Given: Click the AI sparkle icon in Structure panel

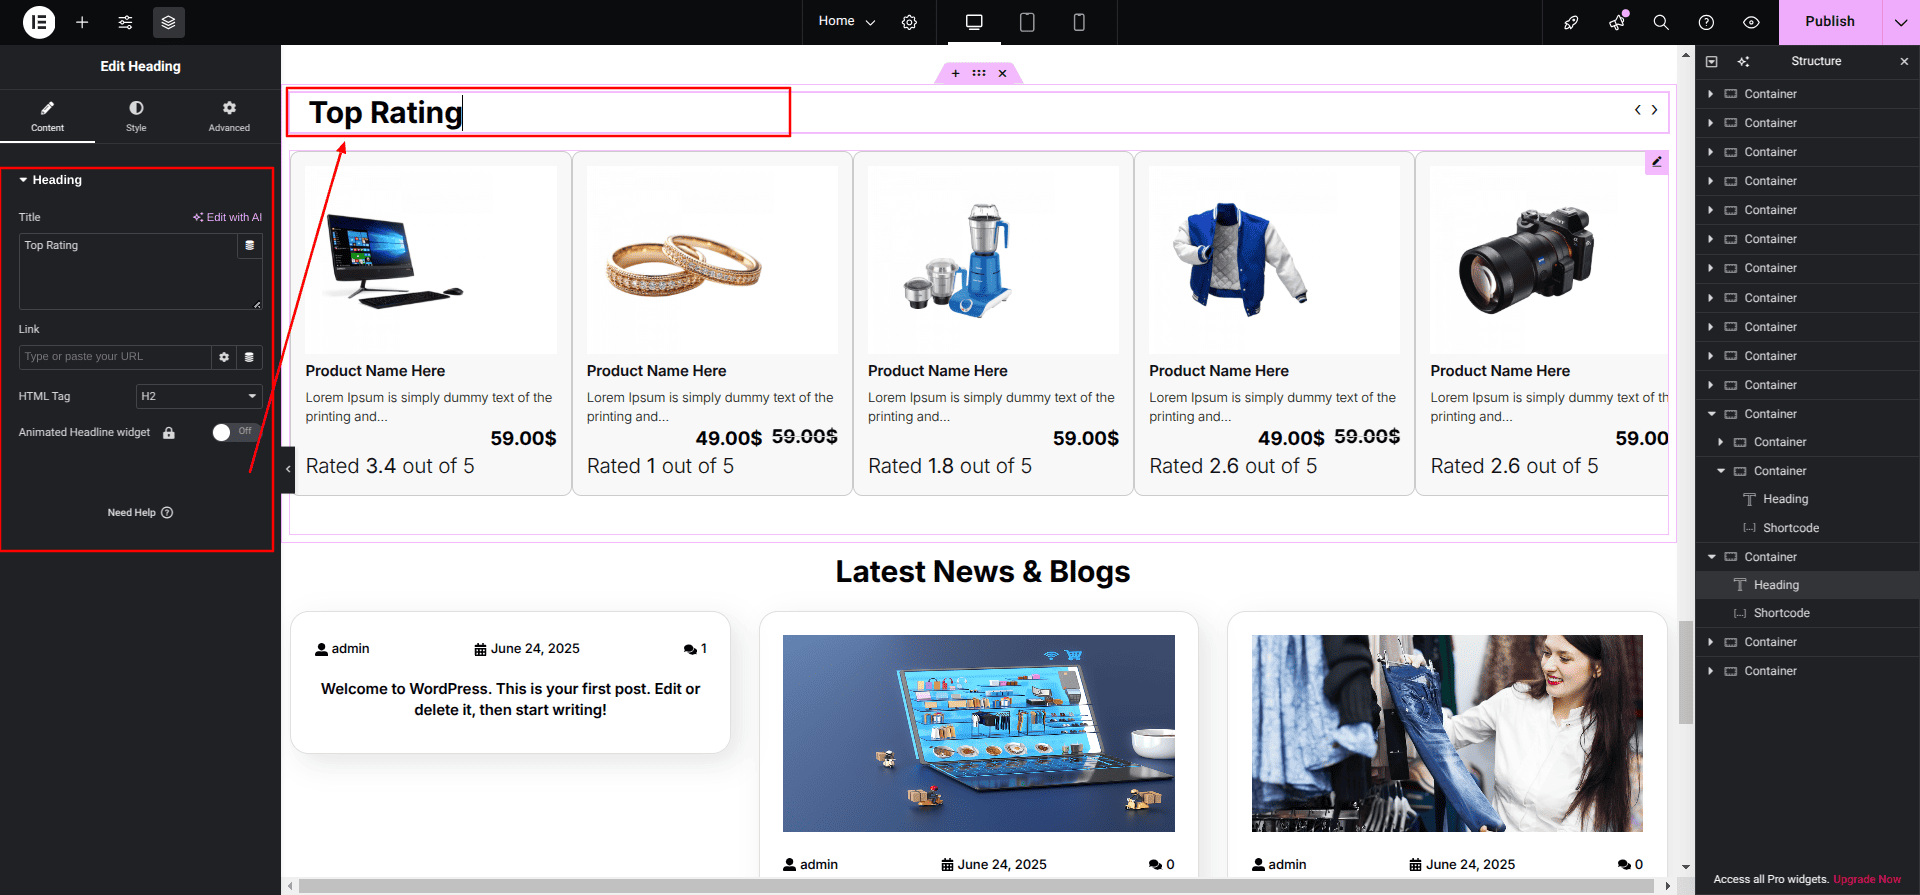Looking at the screenshot, I should (1743, 62).
